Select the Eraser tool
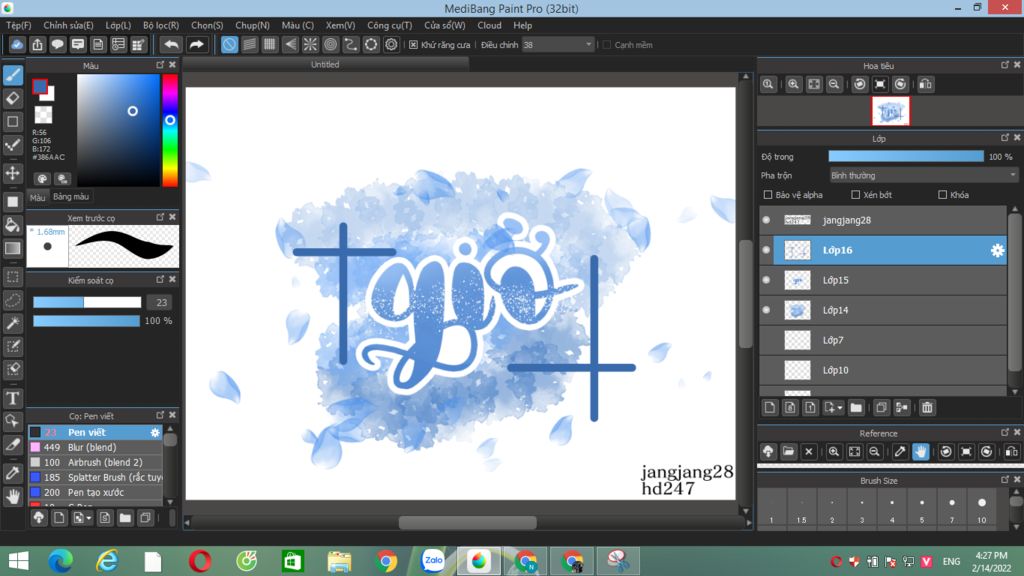 click(12, 98)
